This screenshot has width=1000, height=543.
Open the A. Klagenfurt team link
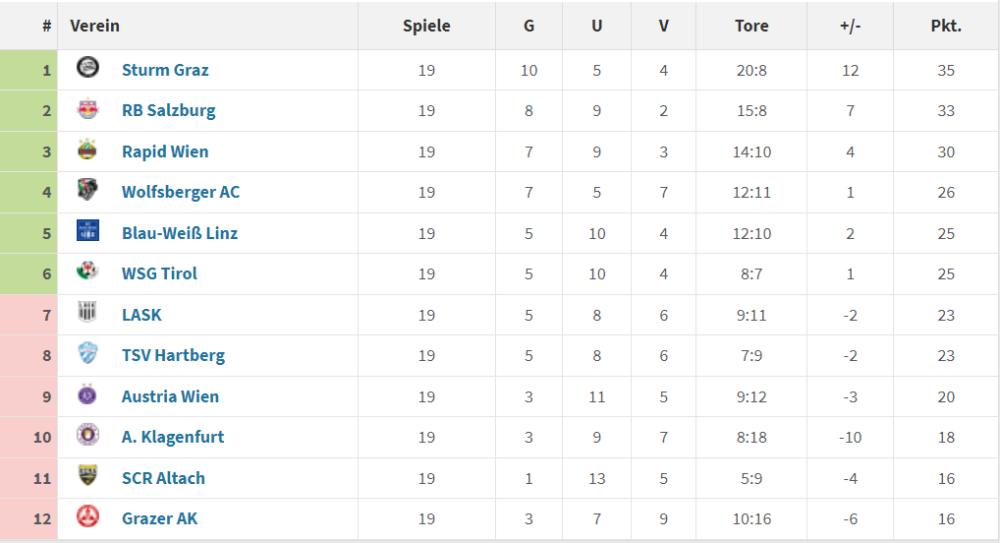pos(172,437)
